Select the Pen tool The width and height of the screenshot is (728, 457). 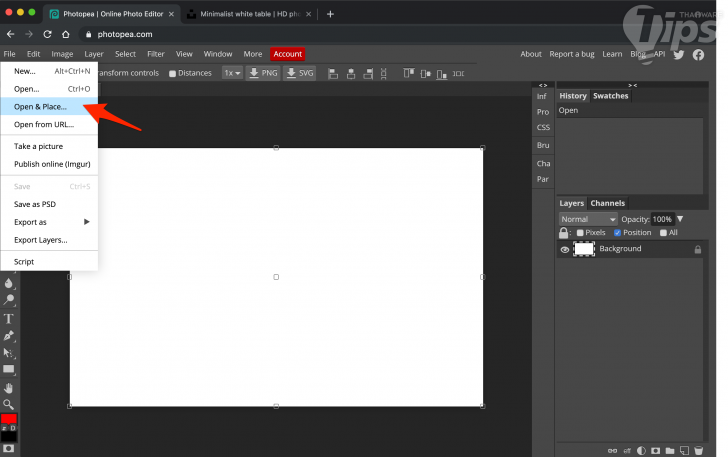[x=9, y=335]
